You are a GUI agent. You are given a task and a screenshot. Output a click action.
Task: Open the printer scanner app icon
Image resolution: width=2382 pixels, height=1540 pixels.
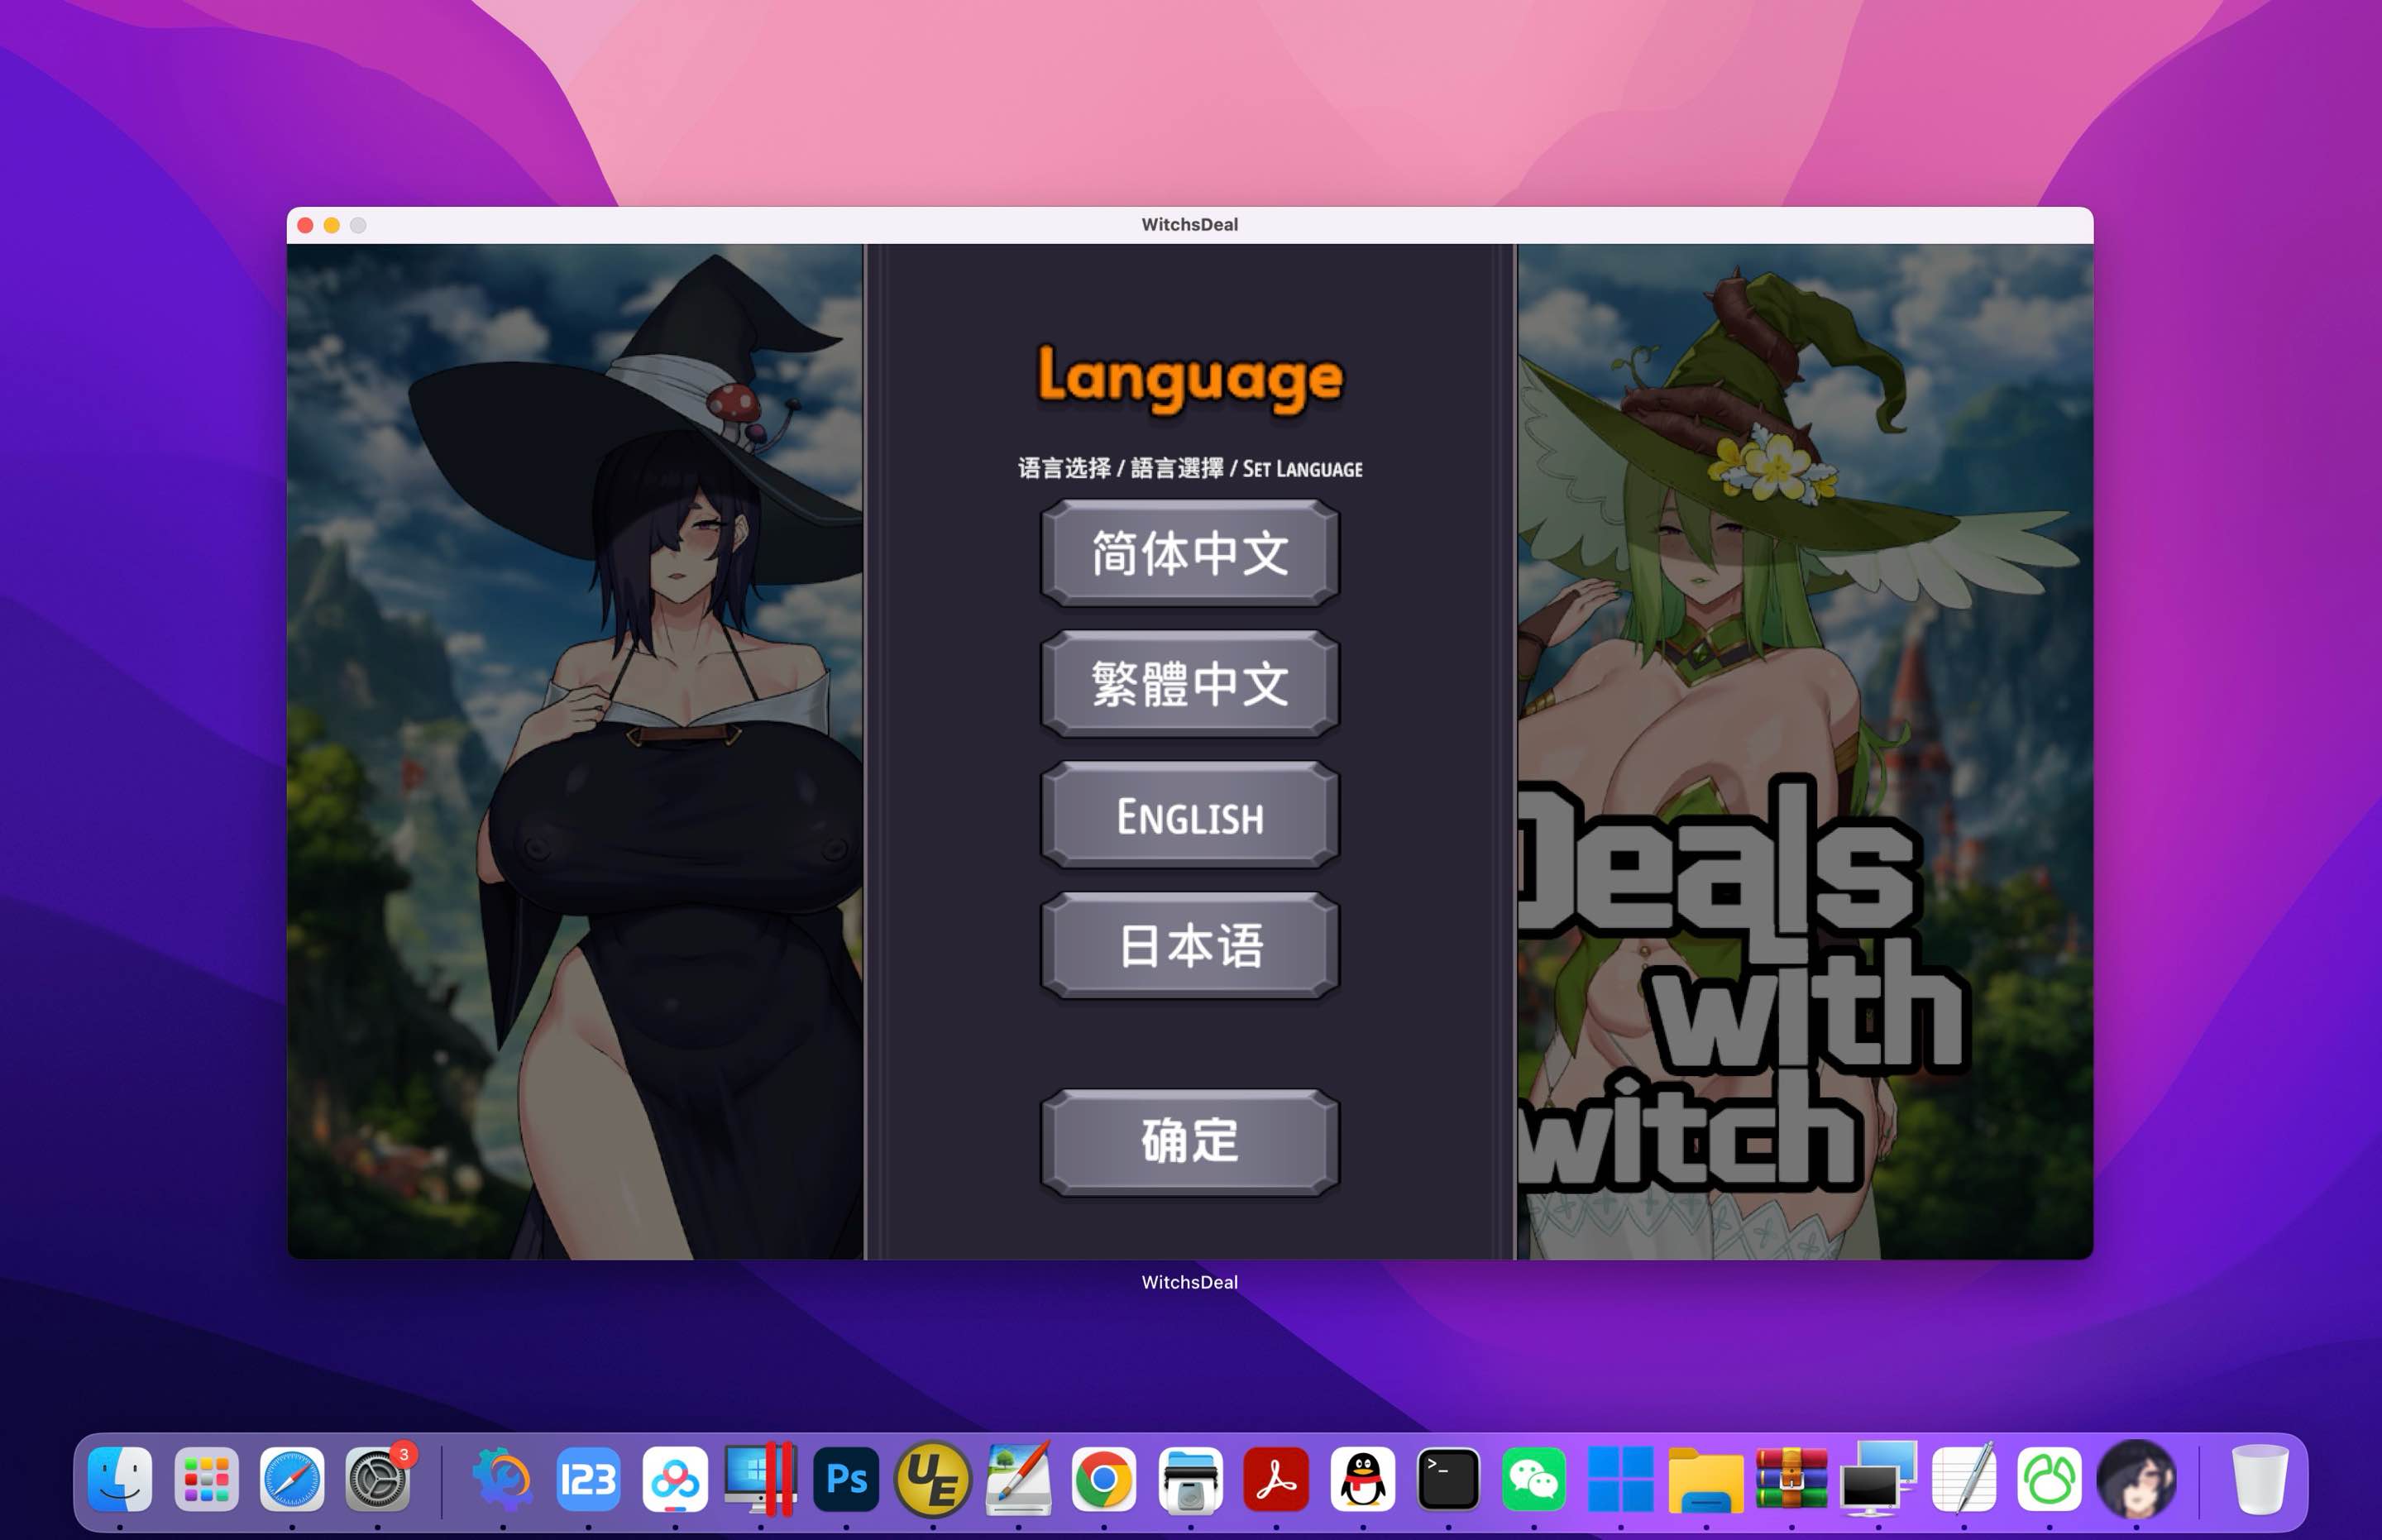[x=1190, y=1479]
